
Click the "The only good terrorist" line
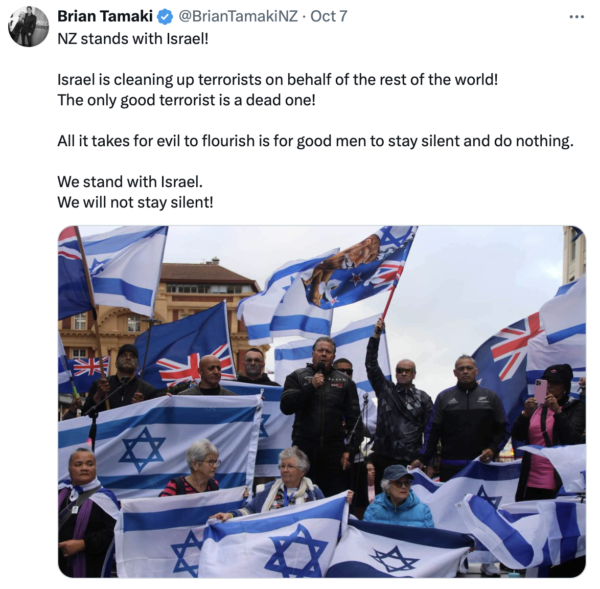[186, 100]
